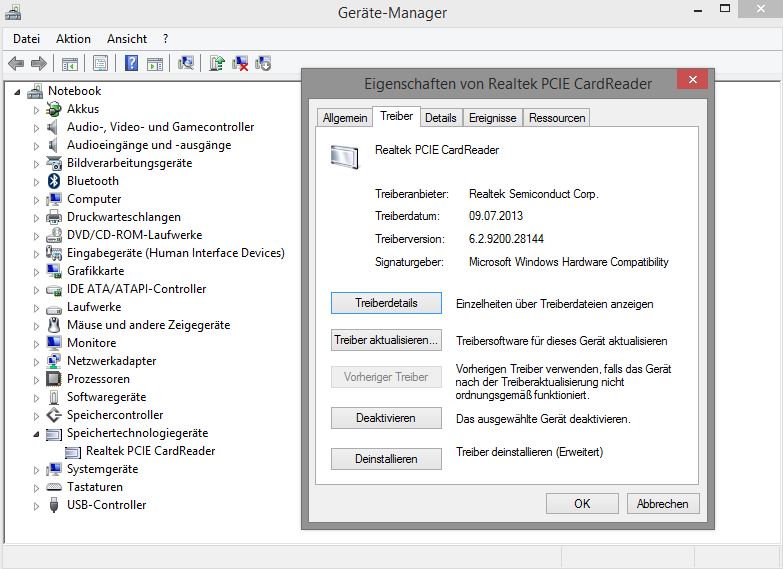
Task: Click the Deinstallieren button
Action: pyautogui.click(x=386, y=459)
